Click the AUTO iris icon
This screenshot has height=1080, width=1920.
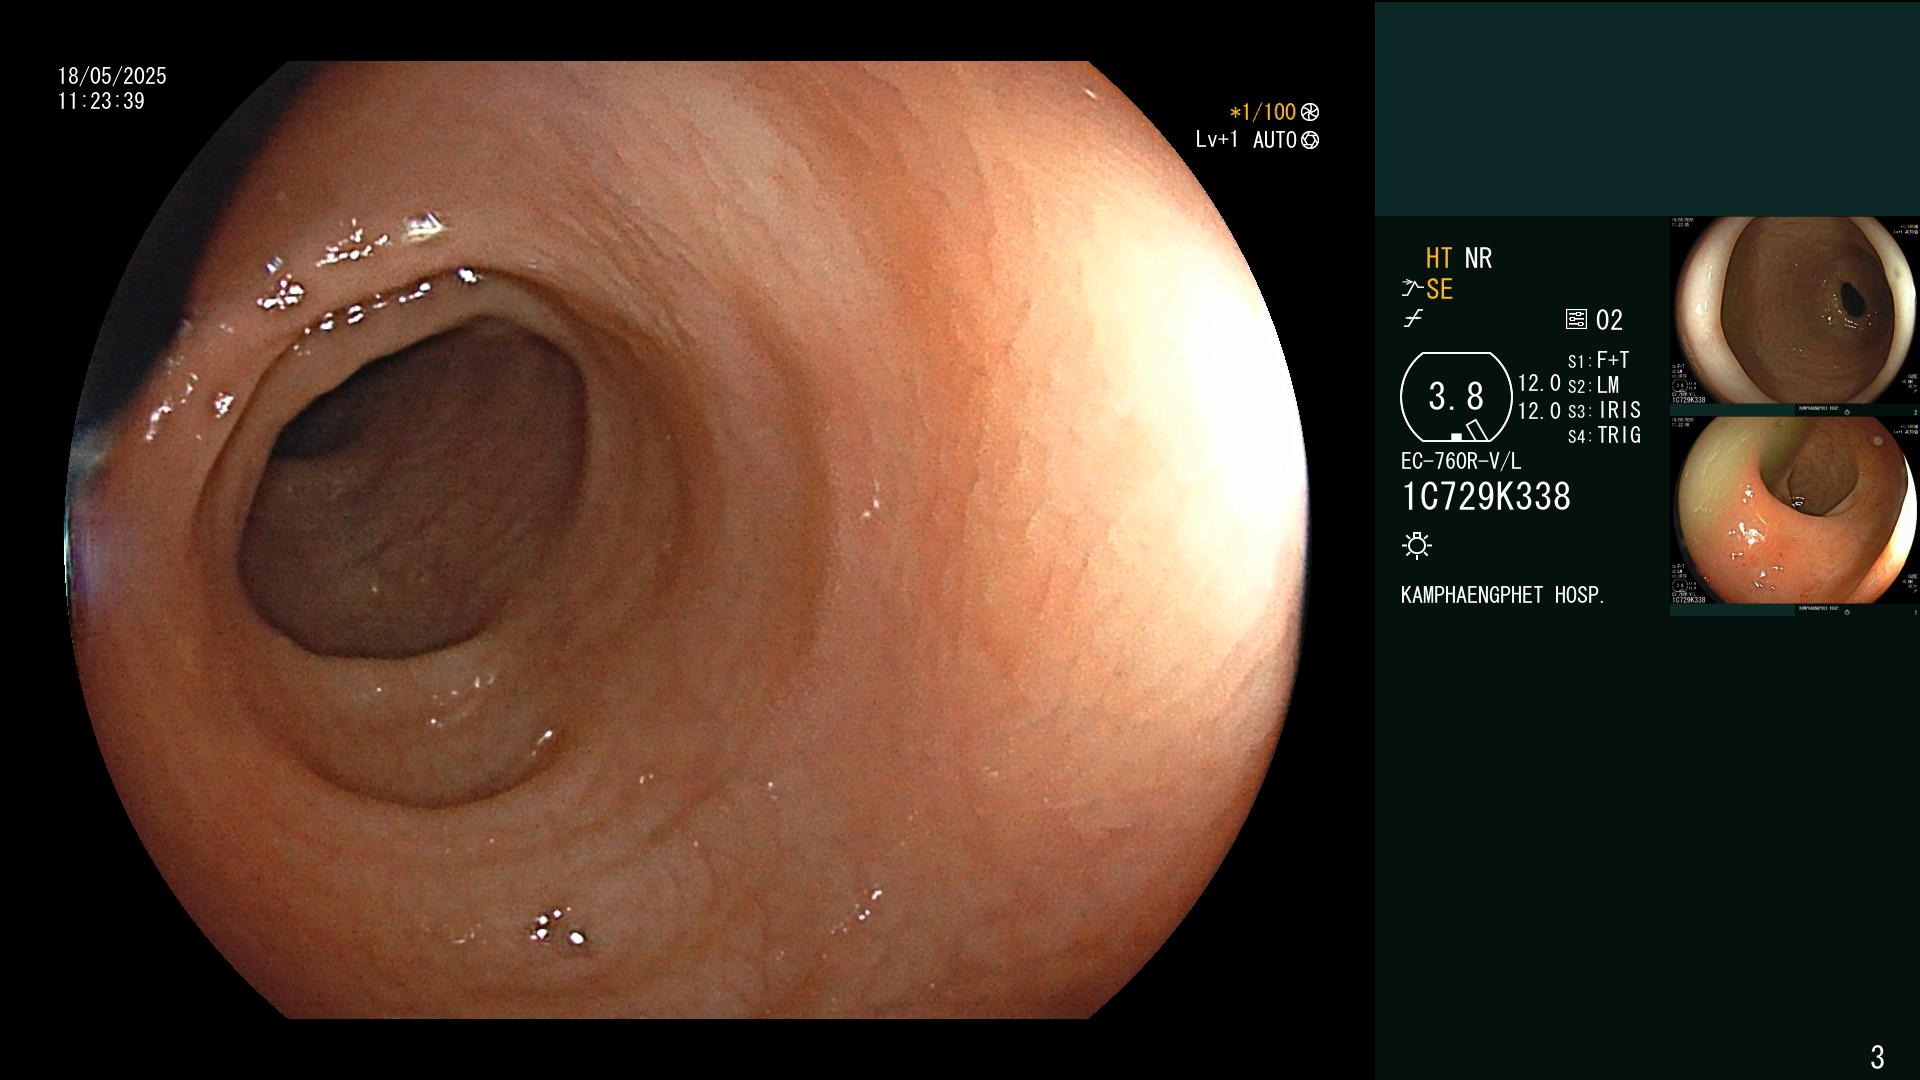[x=1310, y=140]
